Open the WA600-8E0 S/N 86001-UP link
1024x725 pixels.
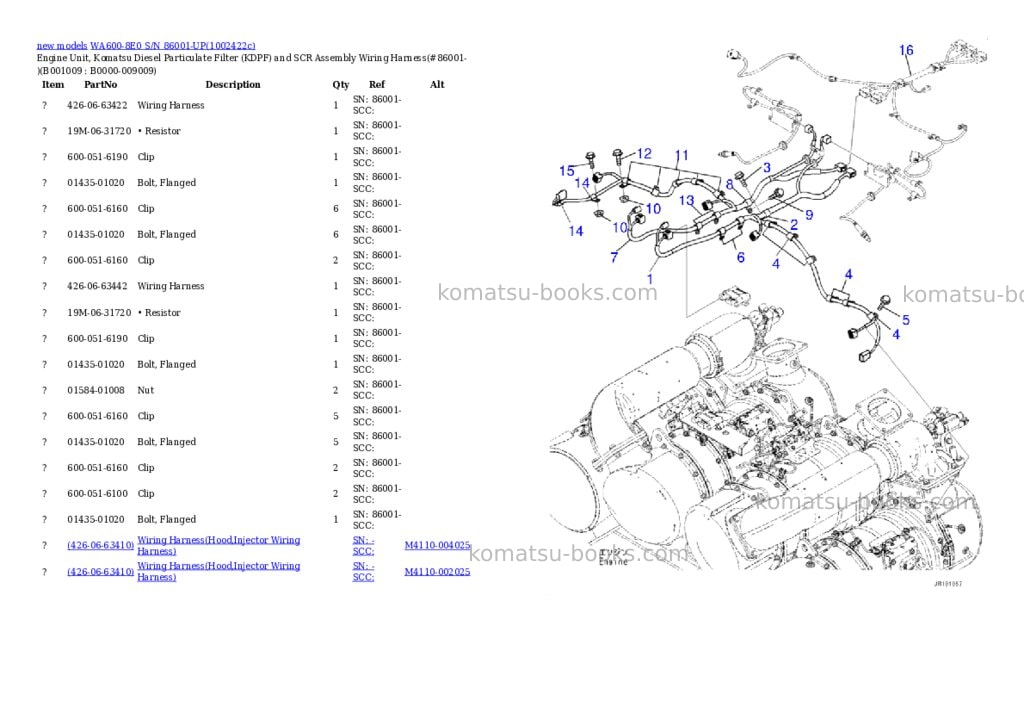click(172, 46)
